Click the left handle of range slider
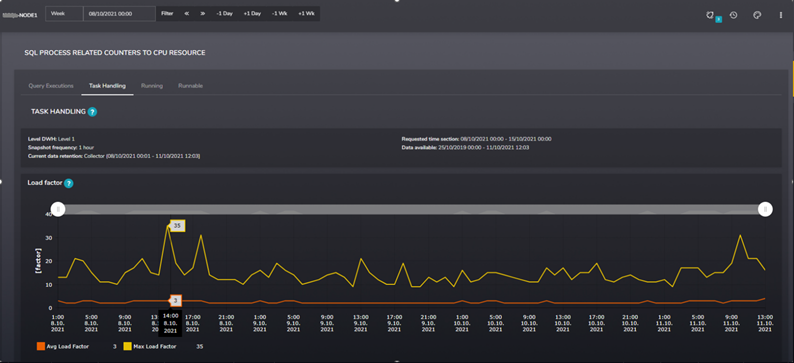Screen dimensions: 794x363 pos(58,209)
